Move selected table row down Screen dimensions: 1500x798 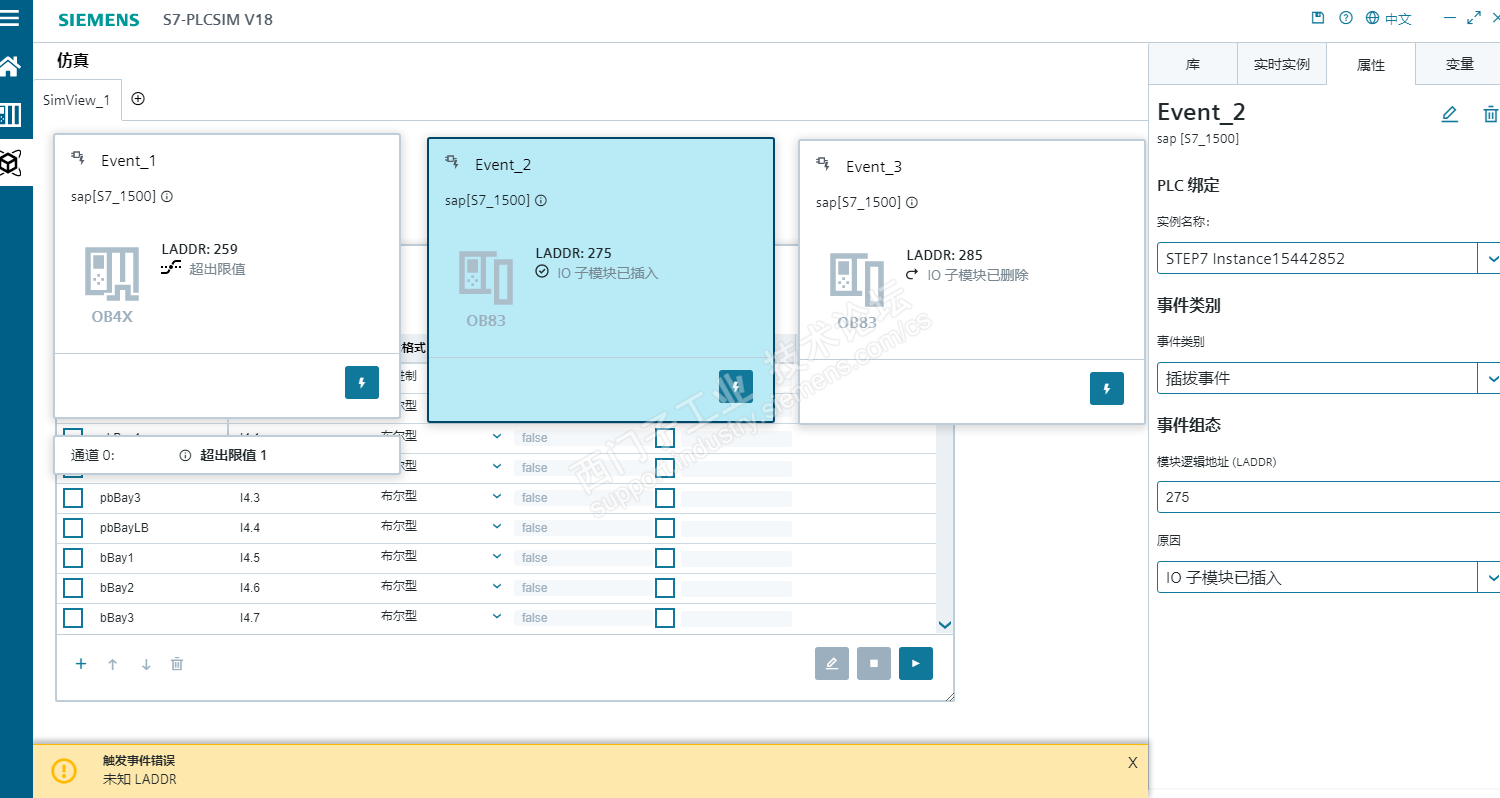tap(146, 664)
